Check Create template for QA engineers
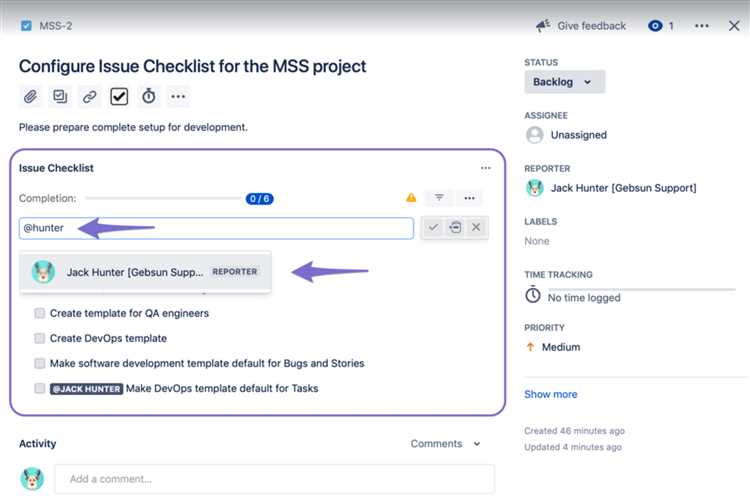Image resolution: width=750 pixels, height=502 pixels. [x=40, y=313]
